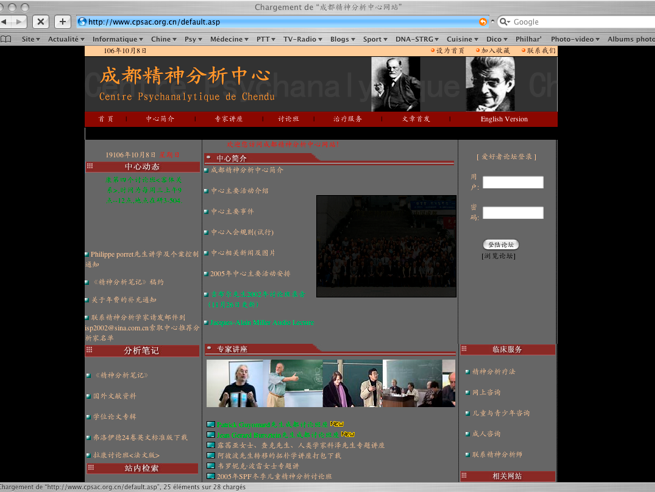655x492 pixels.
Task: Expand the Photo-video bookmarks folder
Action: [575, 39]
